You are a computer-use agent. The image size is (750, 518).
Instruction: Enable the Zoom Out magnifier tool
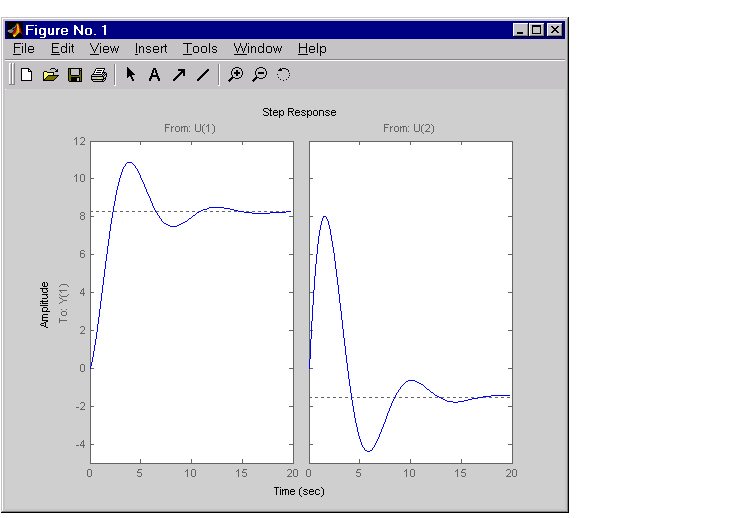[259, 74]
